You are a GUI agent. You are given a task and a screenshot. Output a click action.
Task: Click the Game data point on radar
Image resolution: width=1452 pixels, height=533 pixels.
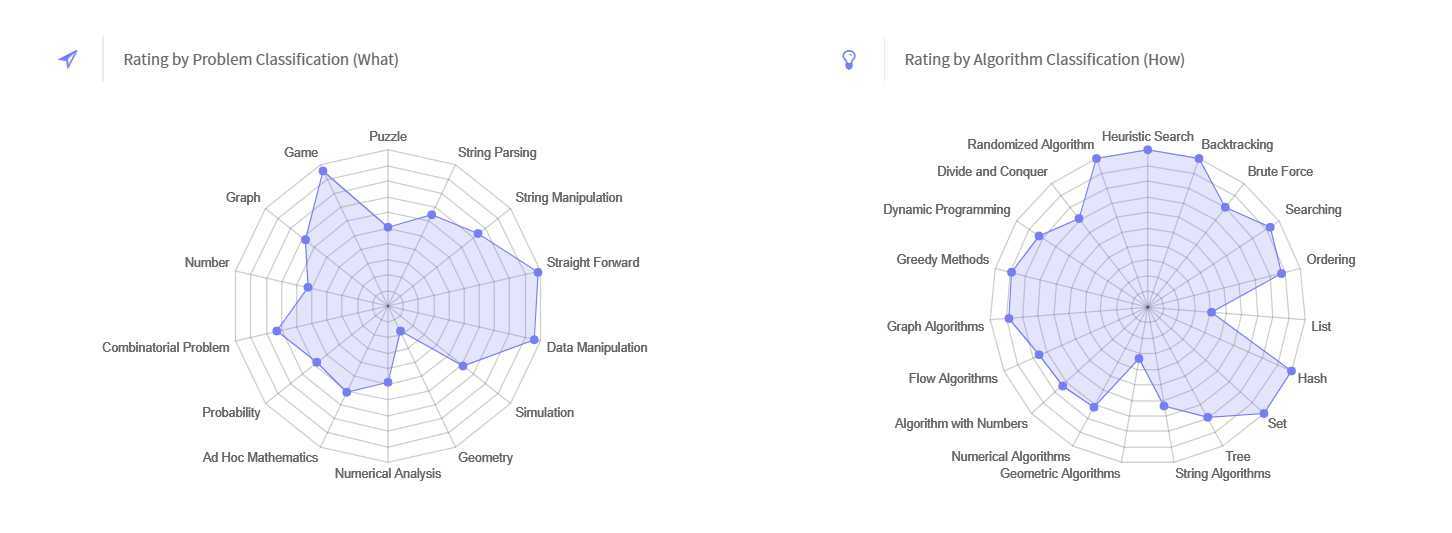pos(322,171)
